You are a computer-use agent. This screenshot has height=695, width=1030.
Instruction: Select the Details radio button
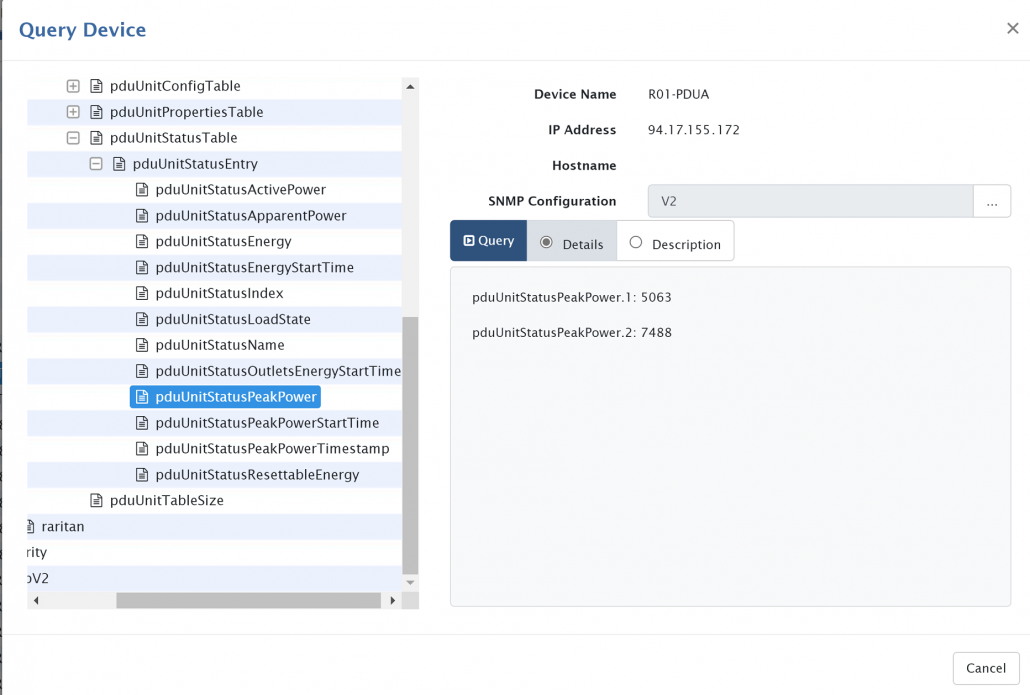(546, 243)
